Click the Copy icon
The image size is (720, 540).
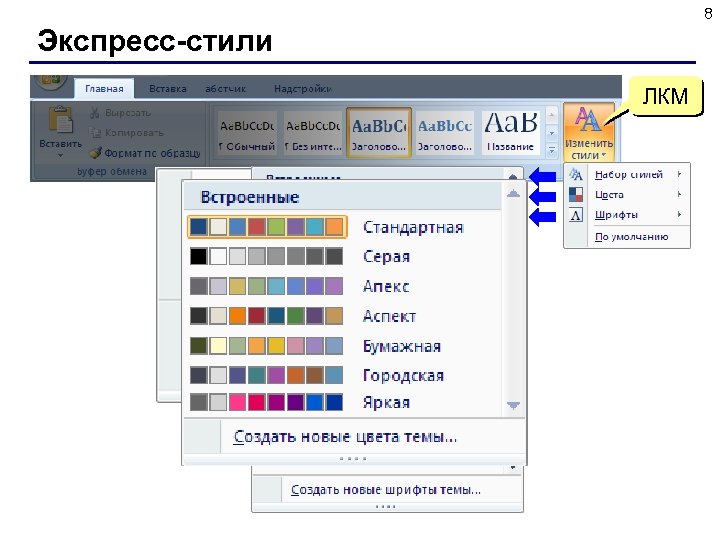point(95,133)
